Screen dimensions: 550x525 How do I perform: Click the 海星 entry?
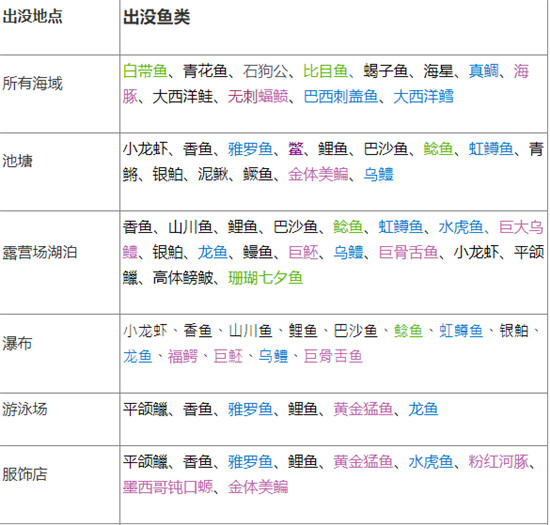click(438, 71)
